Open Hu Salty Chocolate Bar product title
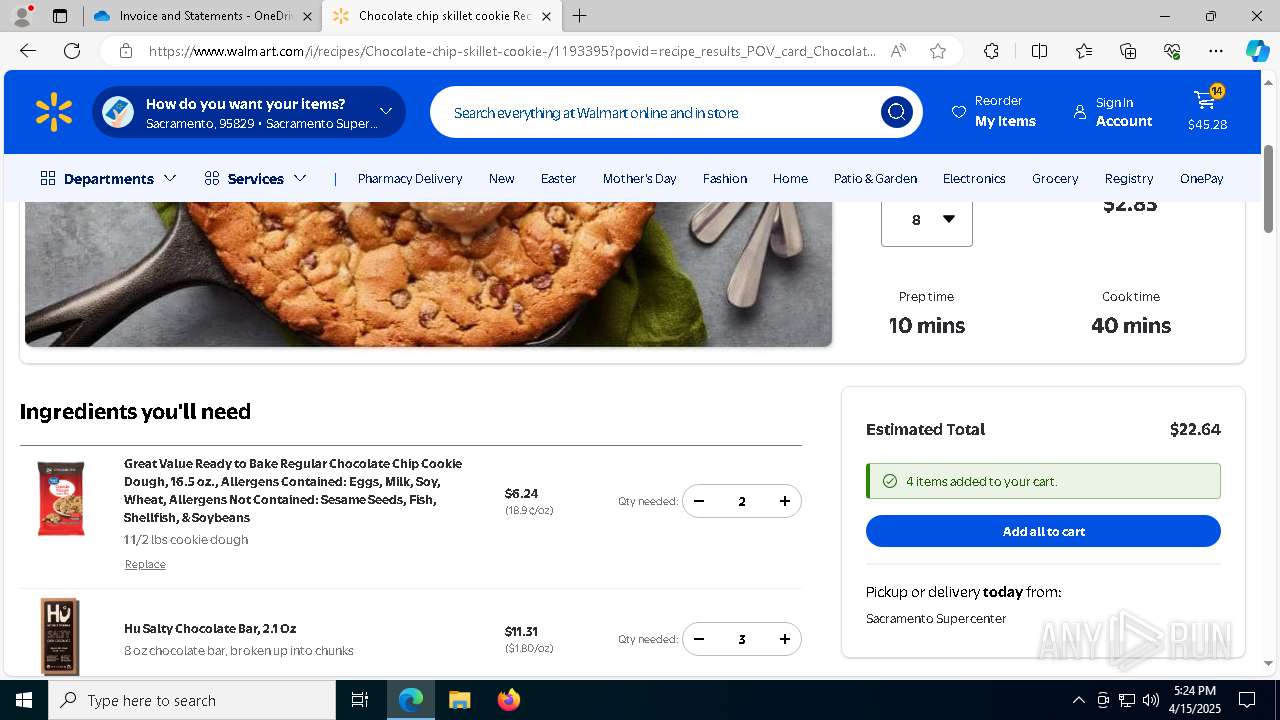This screenshot has height=720, width=1280. coord(210,628)
